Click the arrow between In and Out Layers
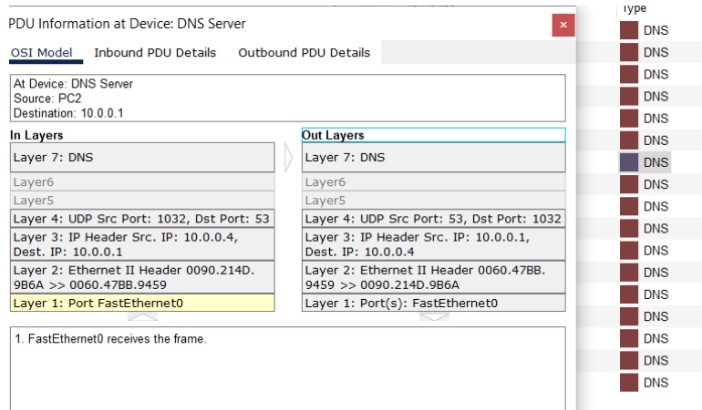The width and height of the screenshot is (702, 410). pos(288,158)
